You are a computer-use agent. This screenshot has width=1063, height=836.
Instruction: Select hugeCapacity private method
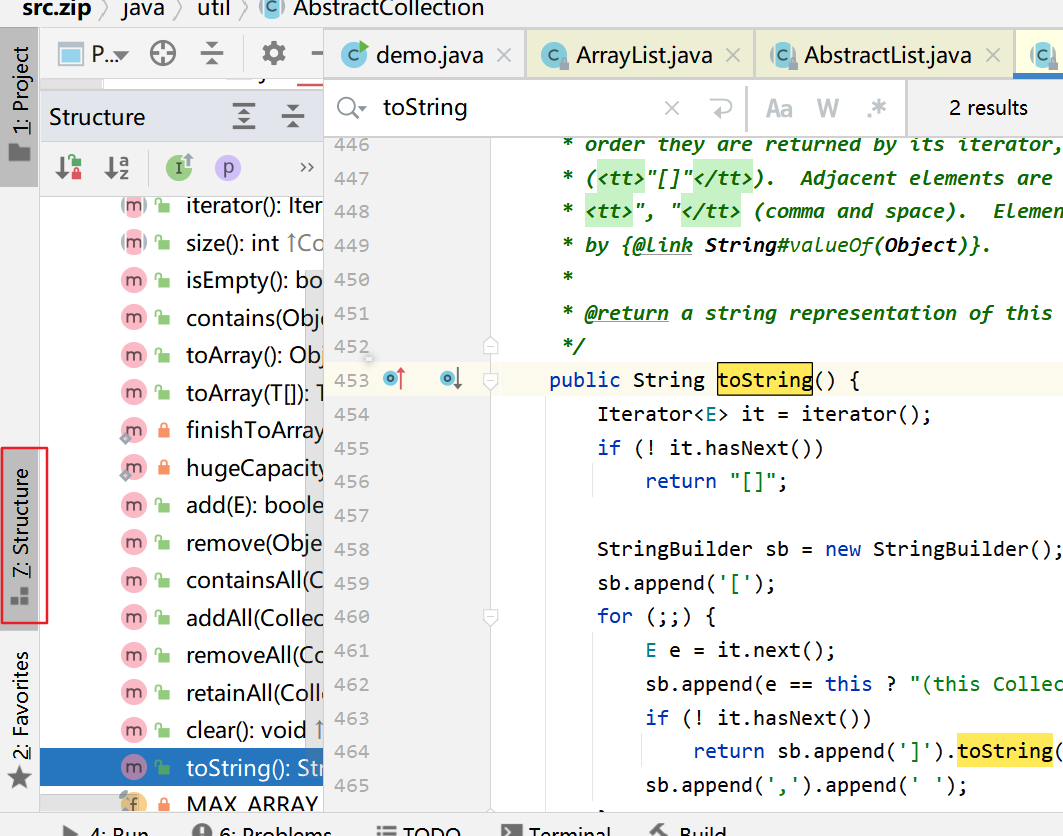pyautogui.click(x=182, y=468)
